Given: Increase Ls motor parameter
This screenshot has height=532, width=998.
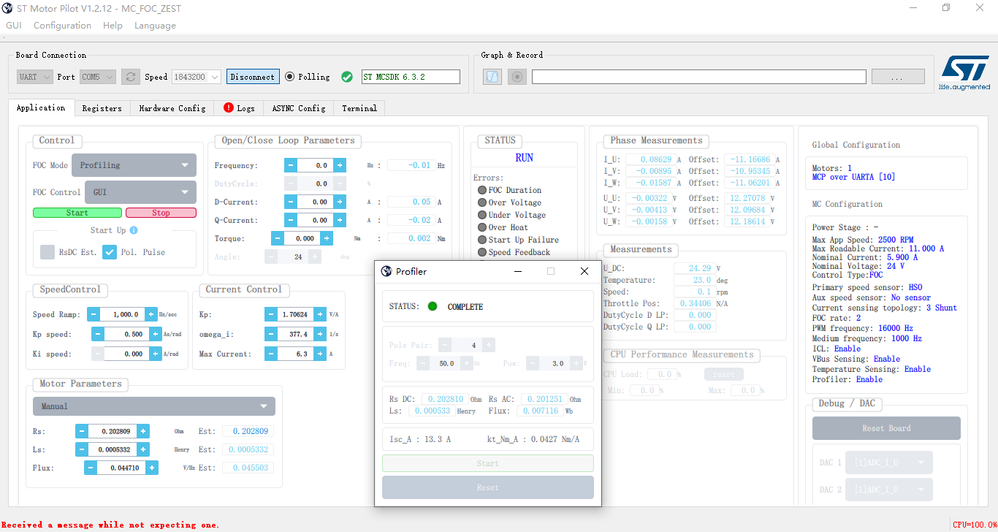Looking at the screenshot, I should tap(143, 449).
